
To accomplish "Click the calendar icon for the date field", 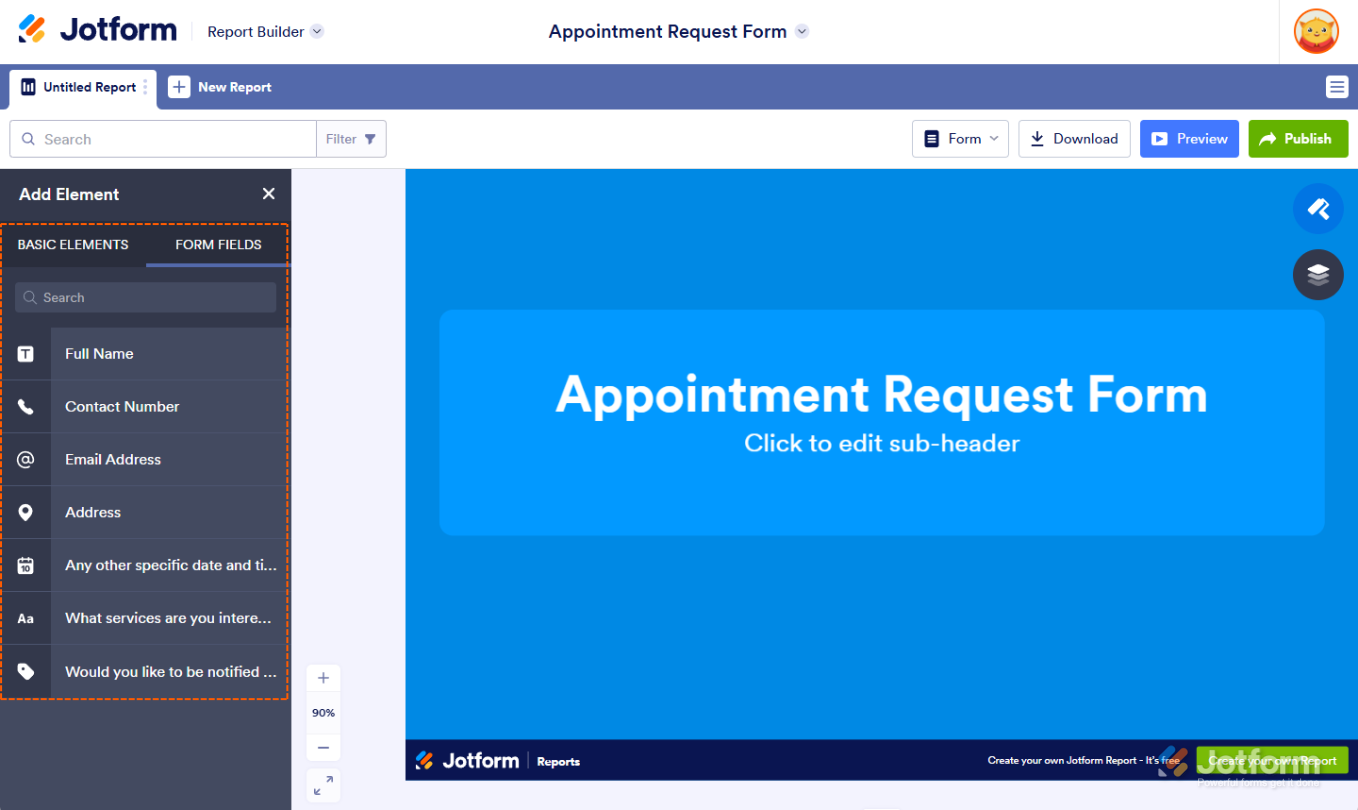I will click(26, 565).
